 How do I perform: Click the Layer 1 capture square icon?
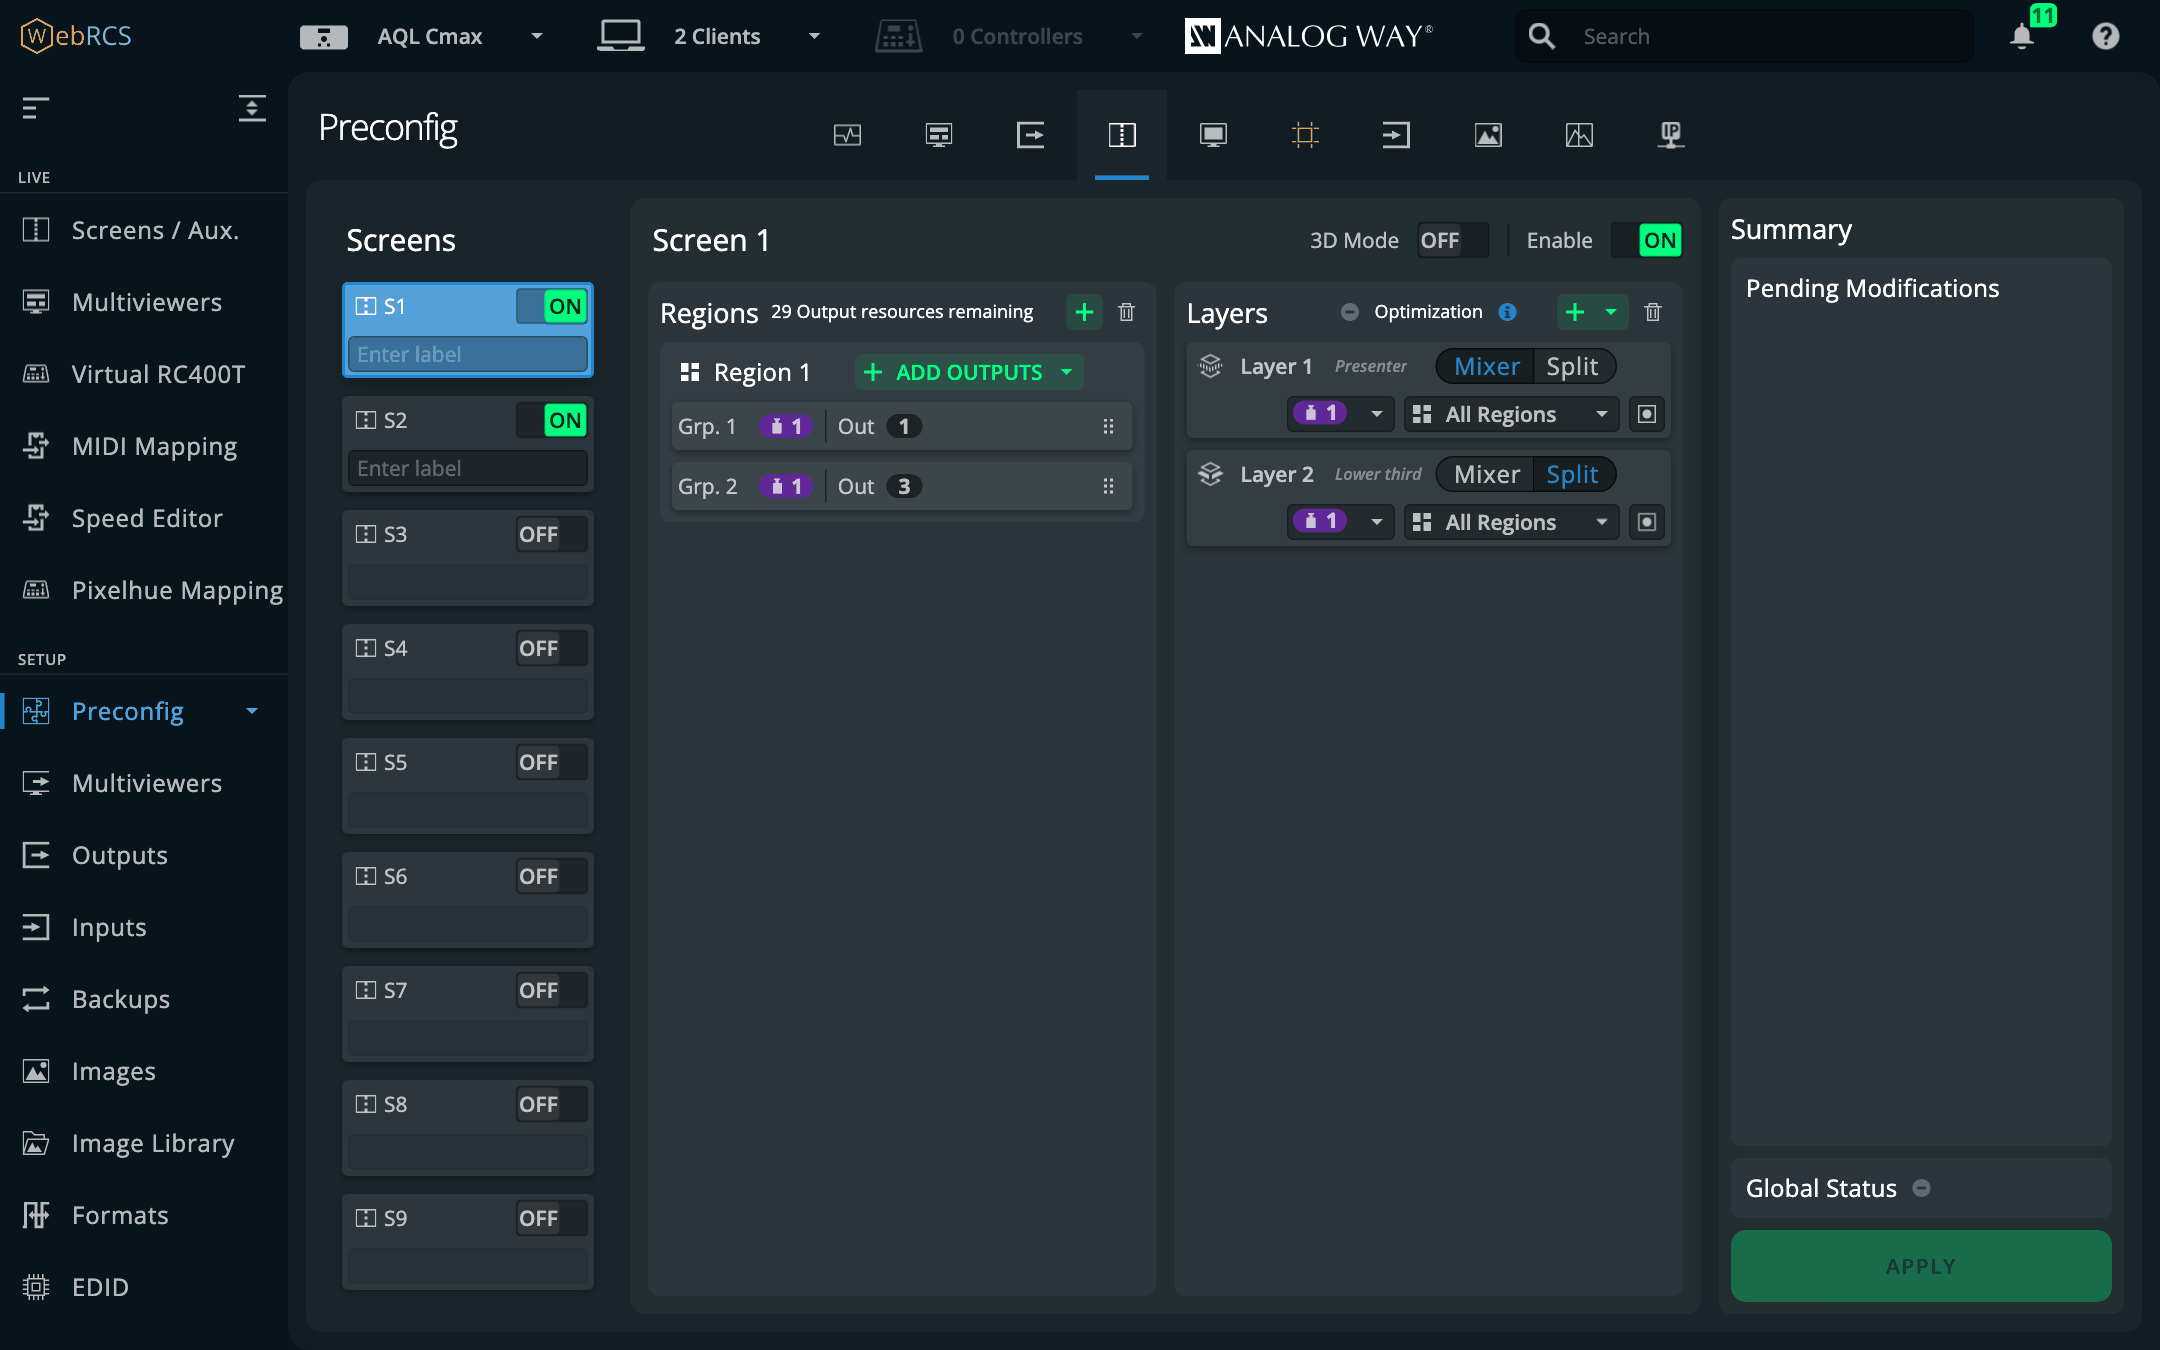[1647, 414]
